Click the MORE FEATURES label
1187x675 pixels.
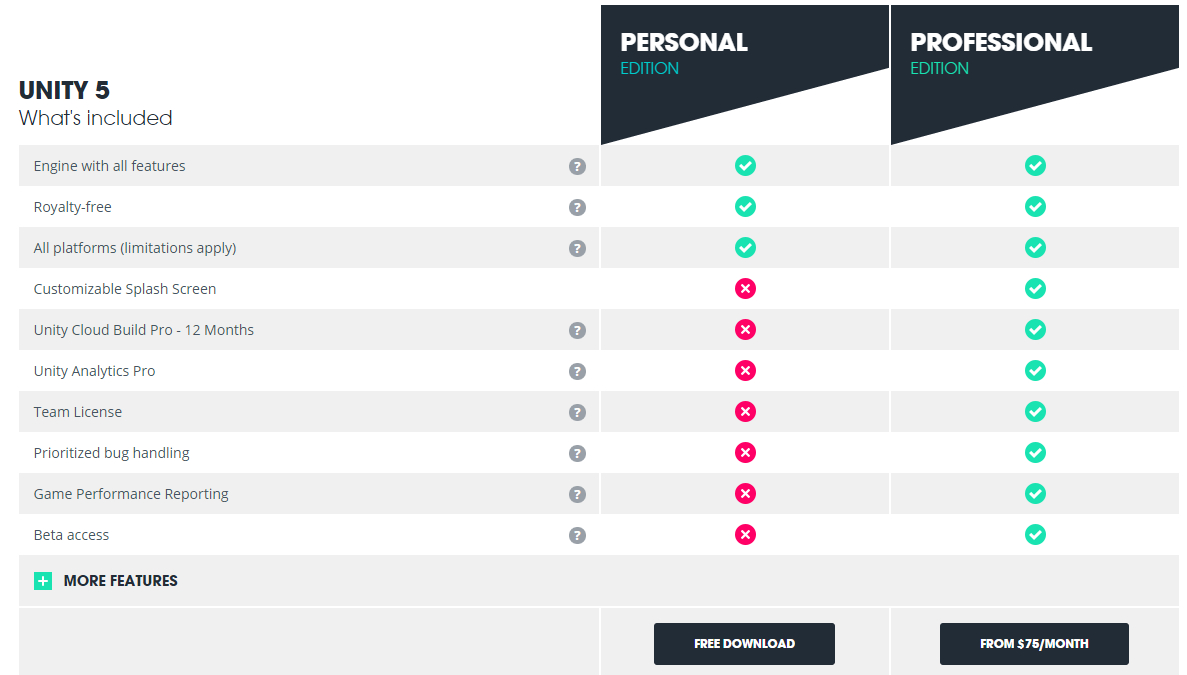click(120, 581)
